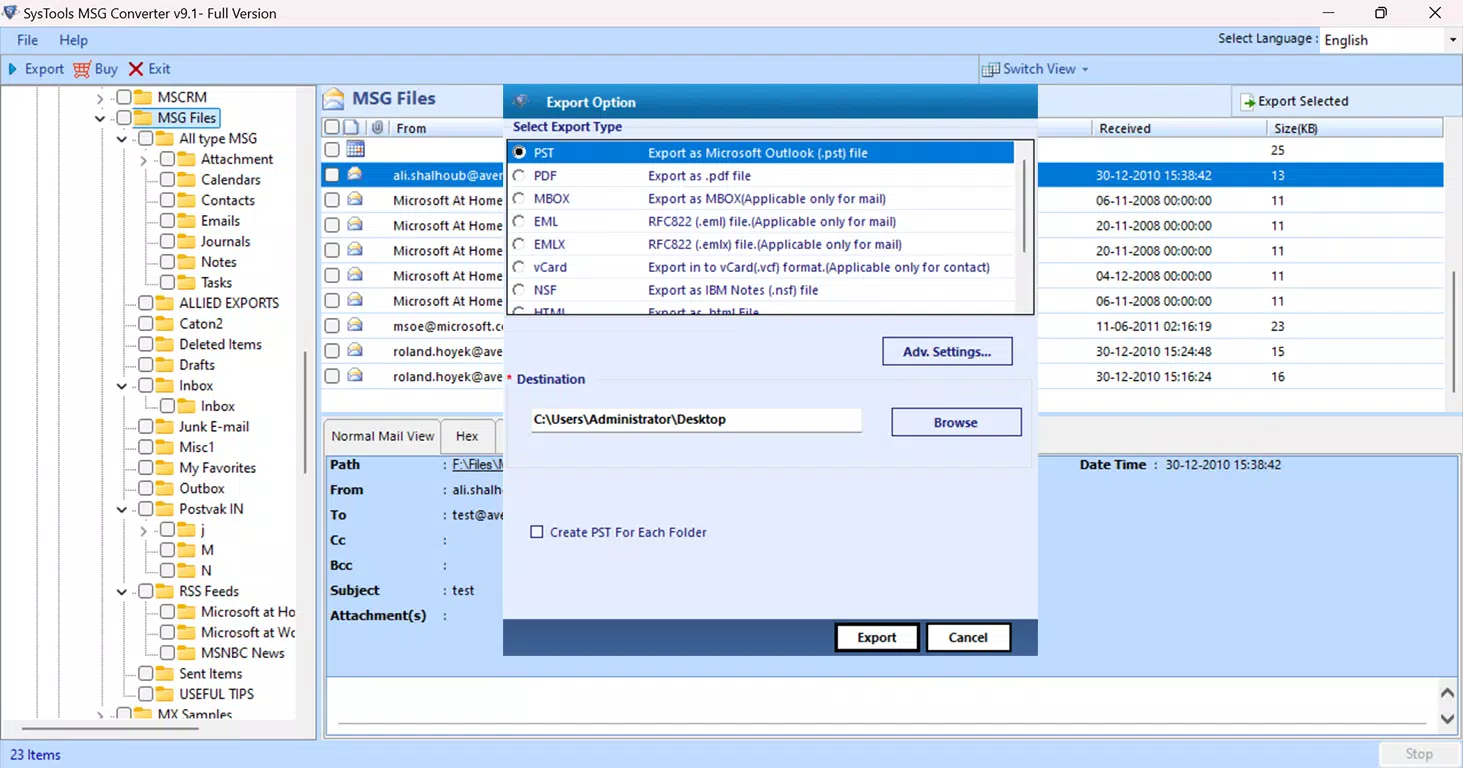This screenshot has height=768, width=1463.
Task: Switch to the Hex tab
Action: point(467,436)
